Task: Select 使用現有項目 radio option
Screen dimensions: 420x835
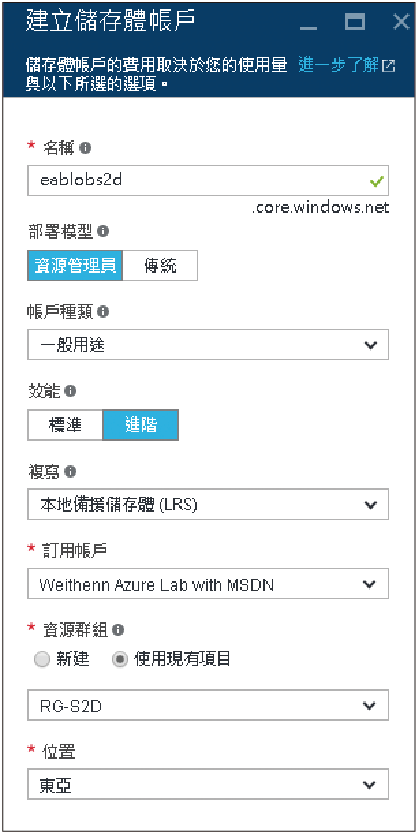Action: [120, 660]
